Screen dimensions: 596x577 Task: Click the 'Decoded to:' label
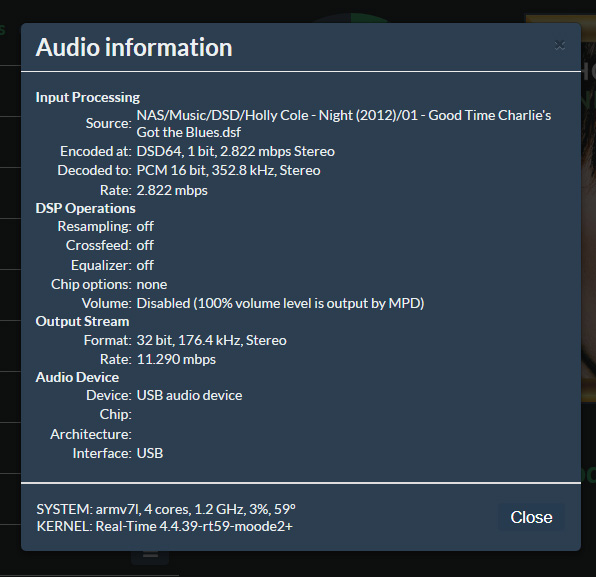pyautogui.click(x=95, y=170)
